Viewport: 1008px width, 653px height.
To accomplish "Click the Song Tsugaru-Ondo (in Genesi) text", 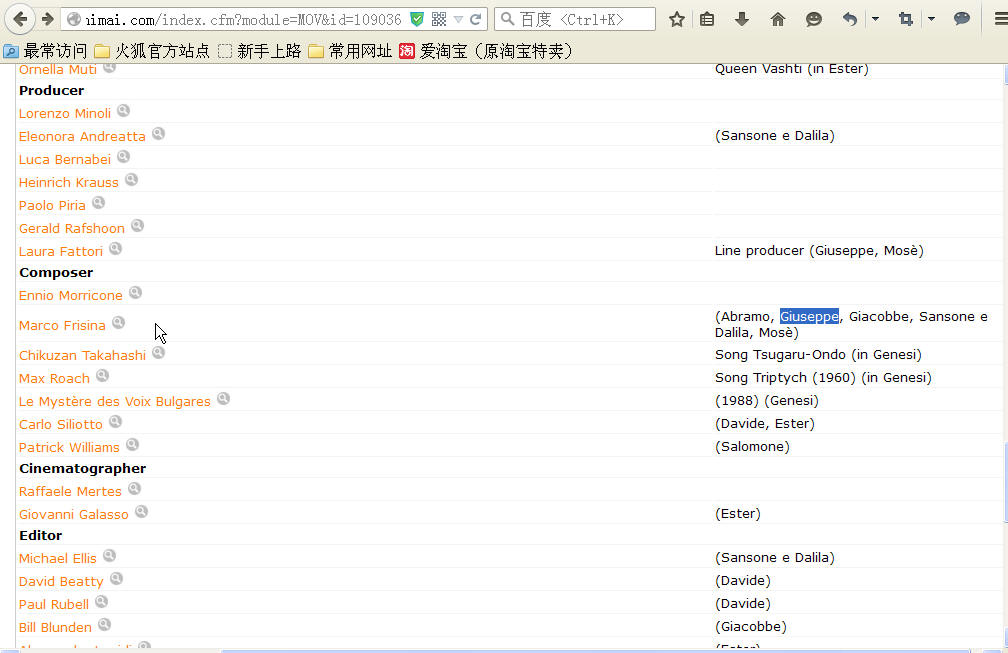I will (818, 355).
